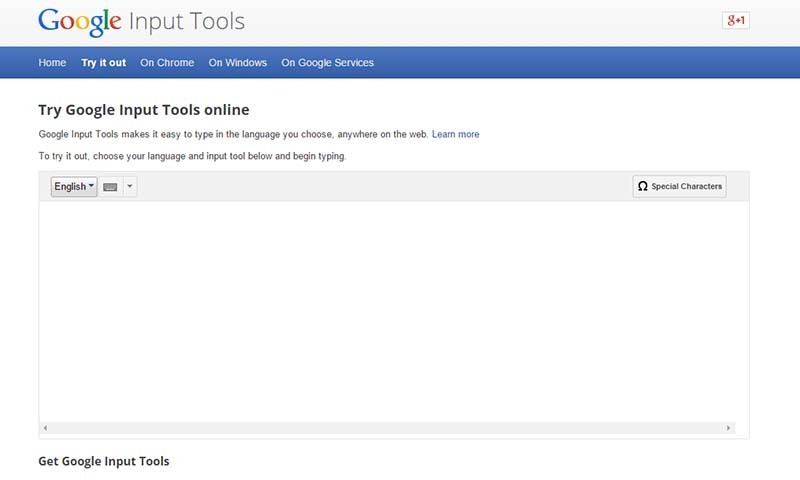This screenshot has width=800, height=480.
Task: Click the Google Input Tools logo
Action: (x=141, y=22)
